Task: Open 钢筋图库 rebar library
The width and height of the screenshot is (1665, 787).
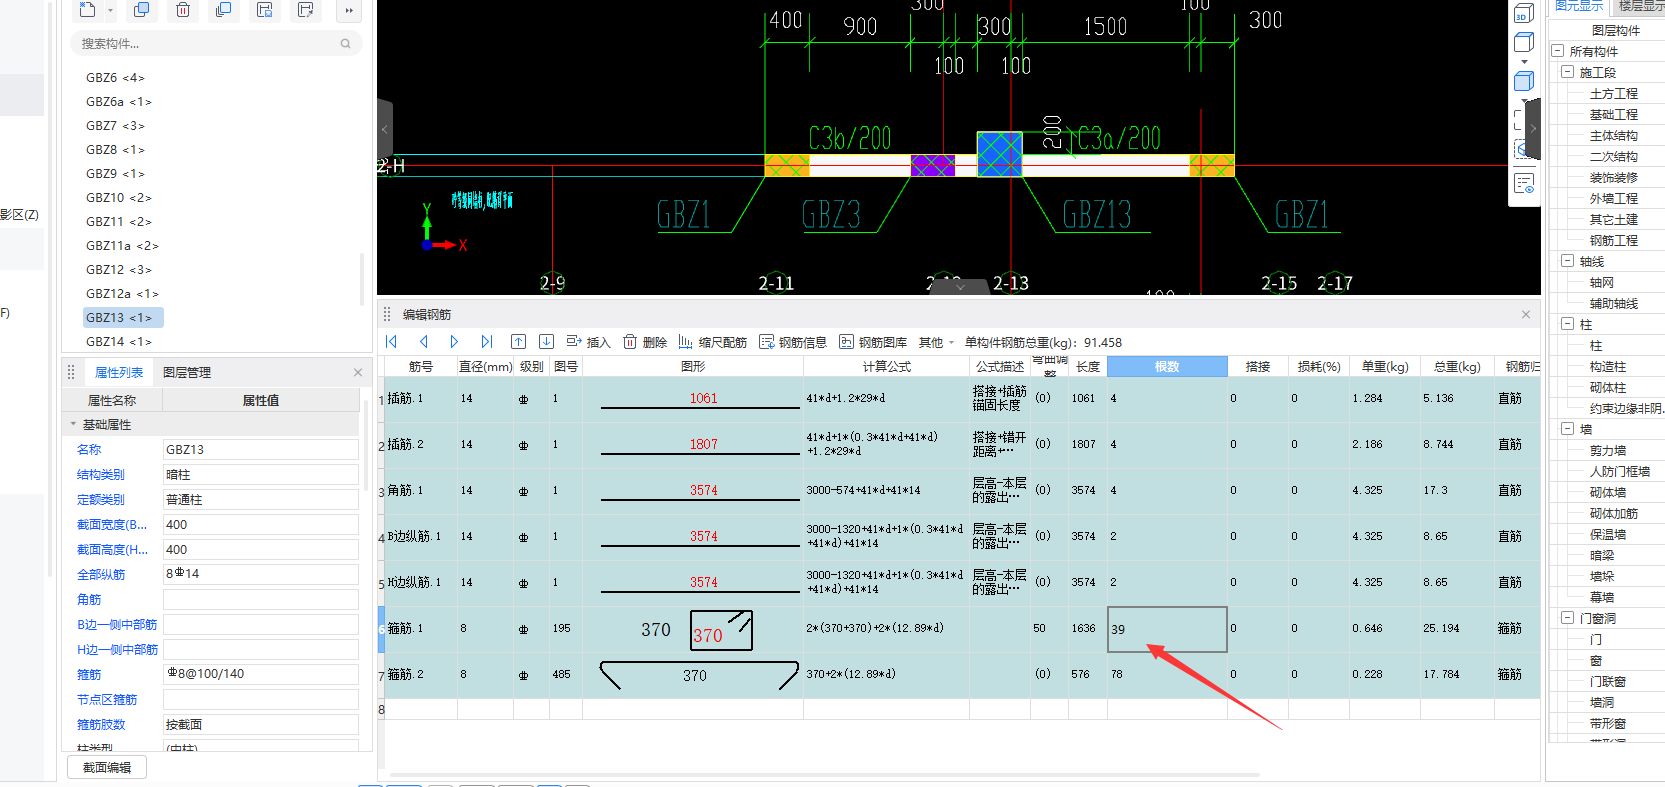Action: coord(873,342)
